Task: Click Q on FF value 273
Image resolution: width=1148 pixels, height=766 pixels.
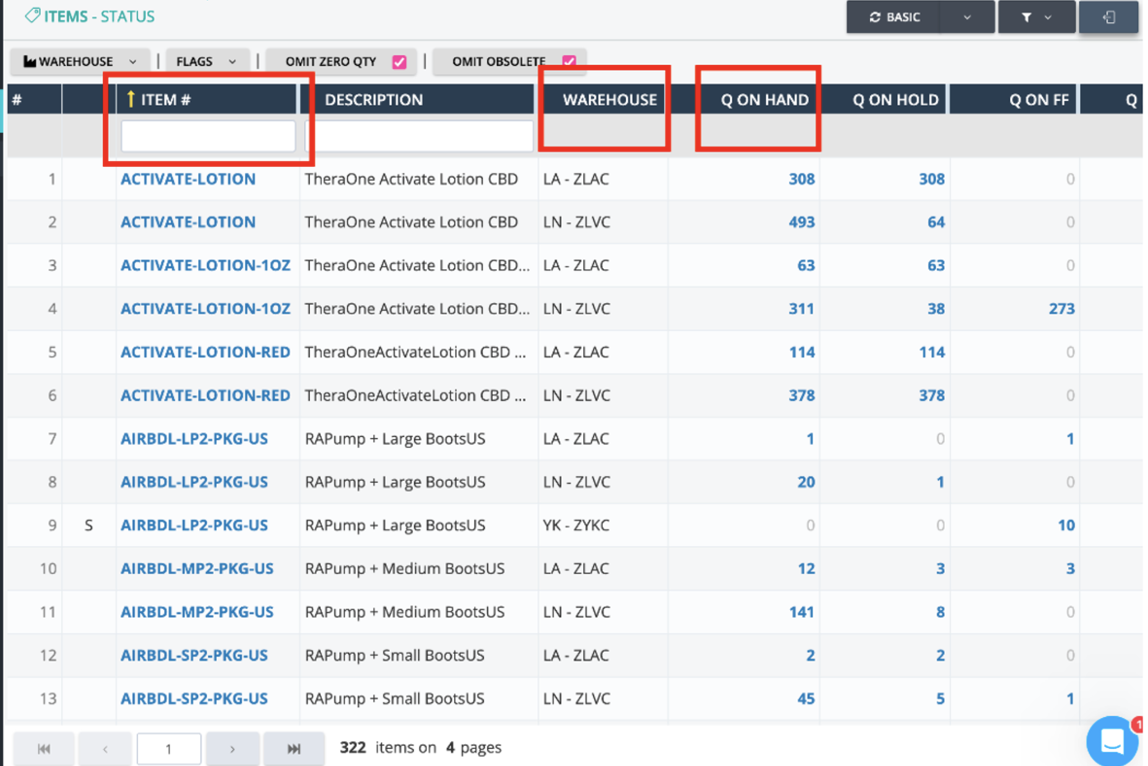Action: [x=1062, y=308]
